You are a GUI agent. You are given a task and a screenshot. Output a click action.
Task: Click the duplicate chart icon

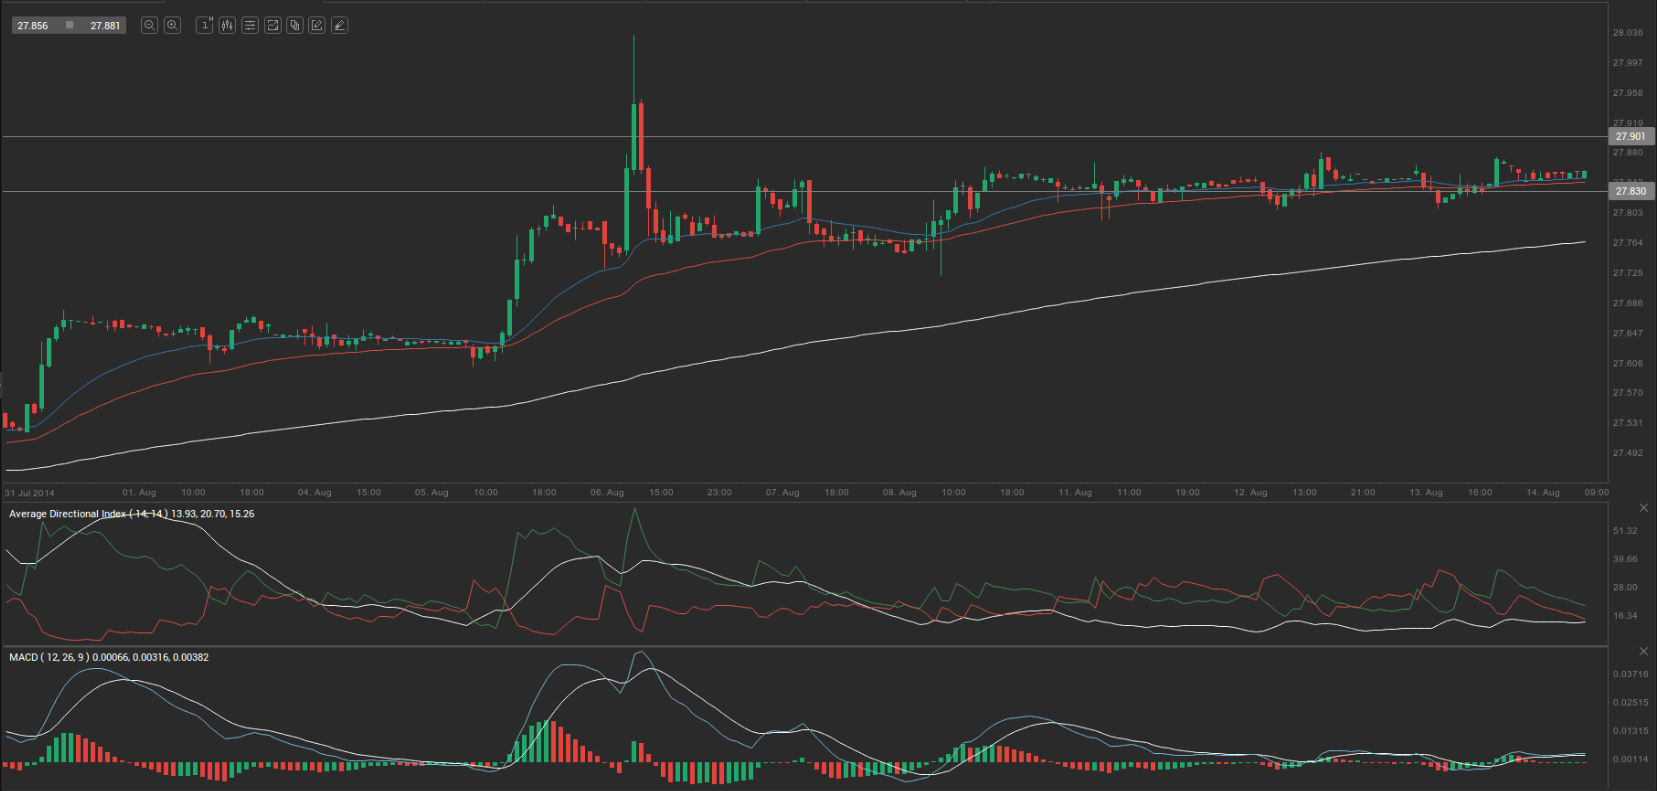(295, 25)
